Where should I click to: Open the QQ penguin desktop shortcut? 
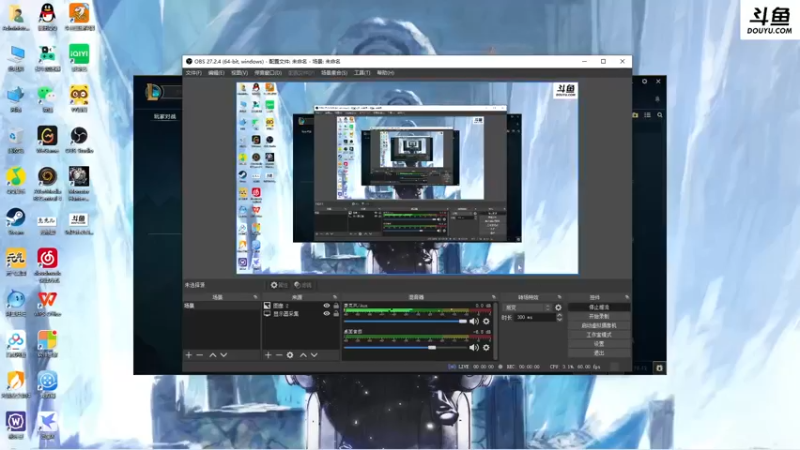47,17
